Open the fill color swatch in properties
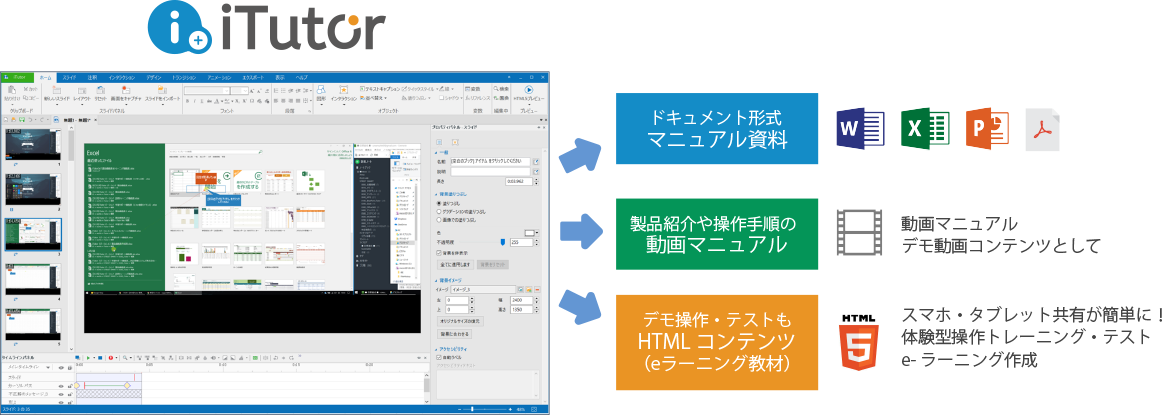Screen dimensions: 1176x415 [x=530, y=233]
